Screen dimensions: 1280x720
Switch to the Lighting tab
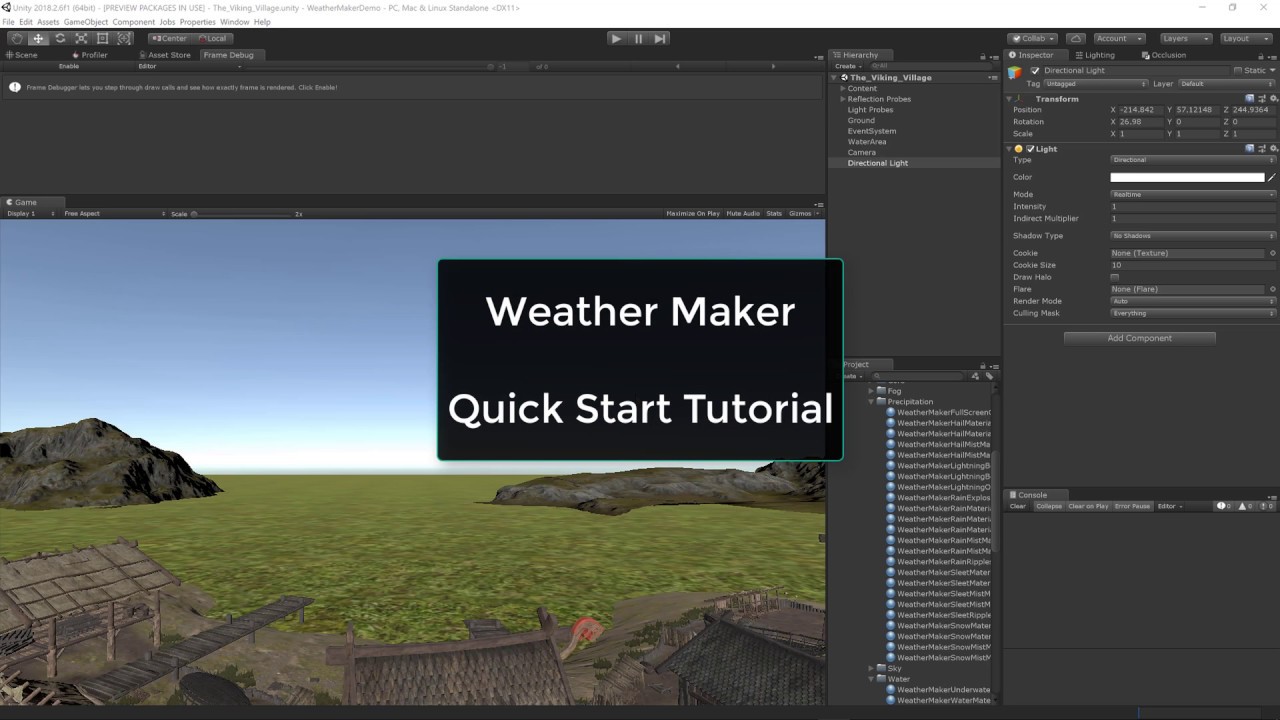click(1096, 55)
